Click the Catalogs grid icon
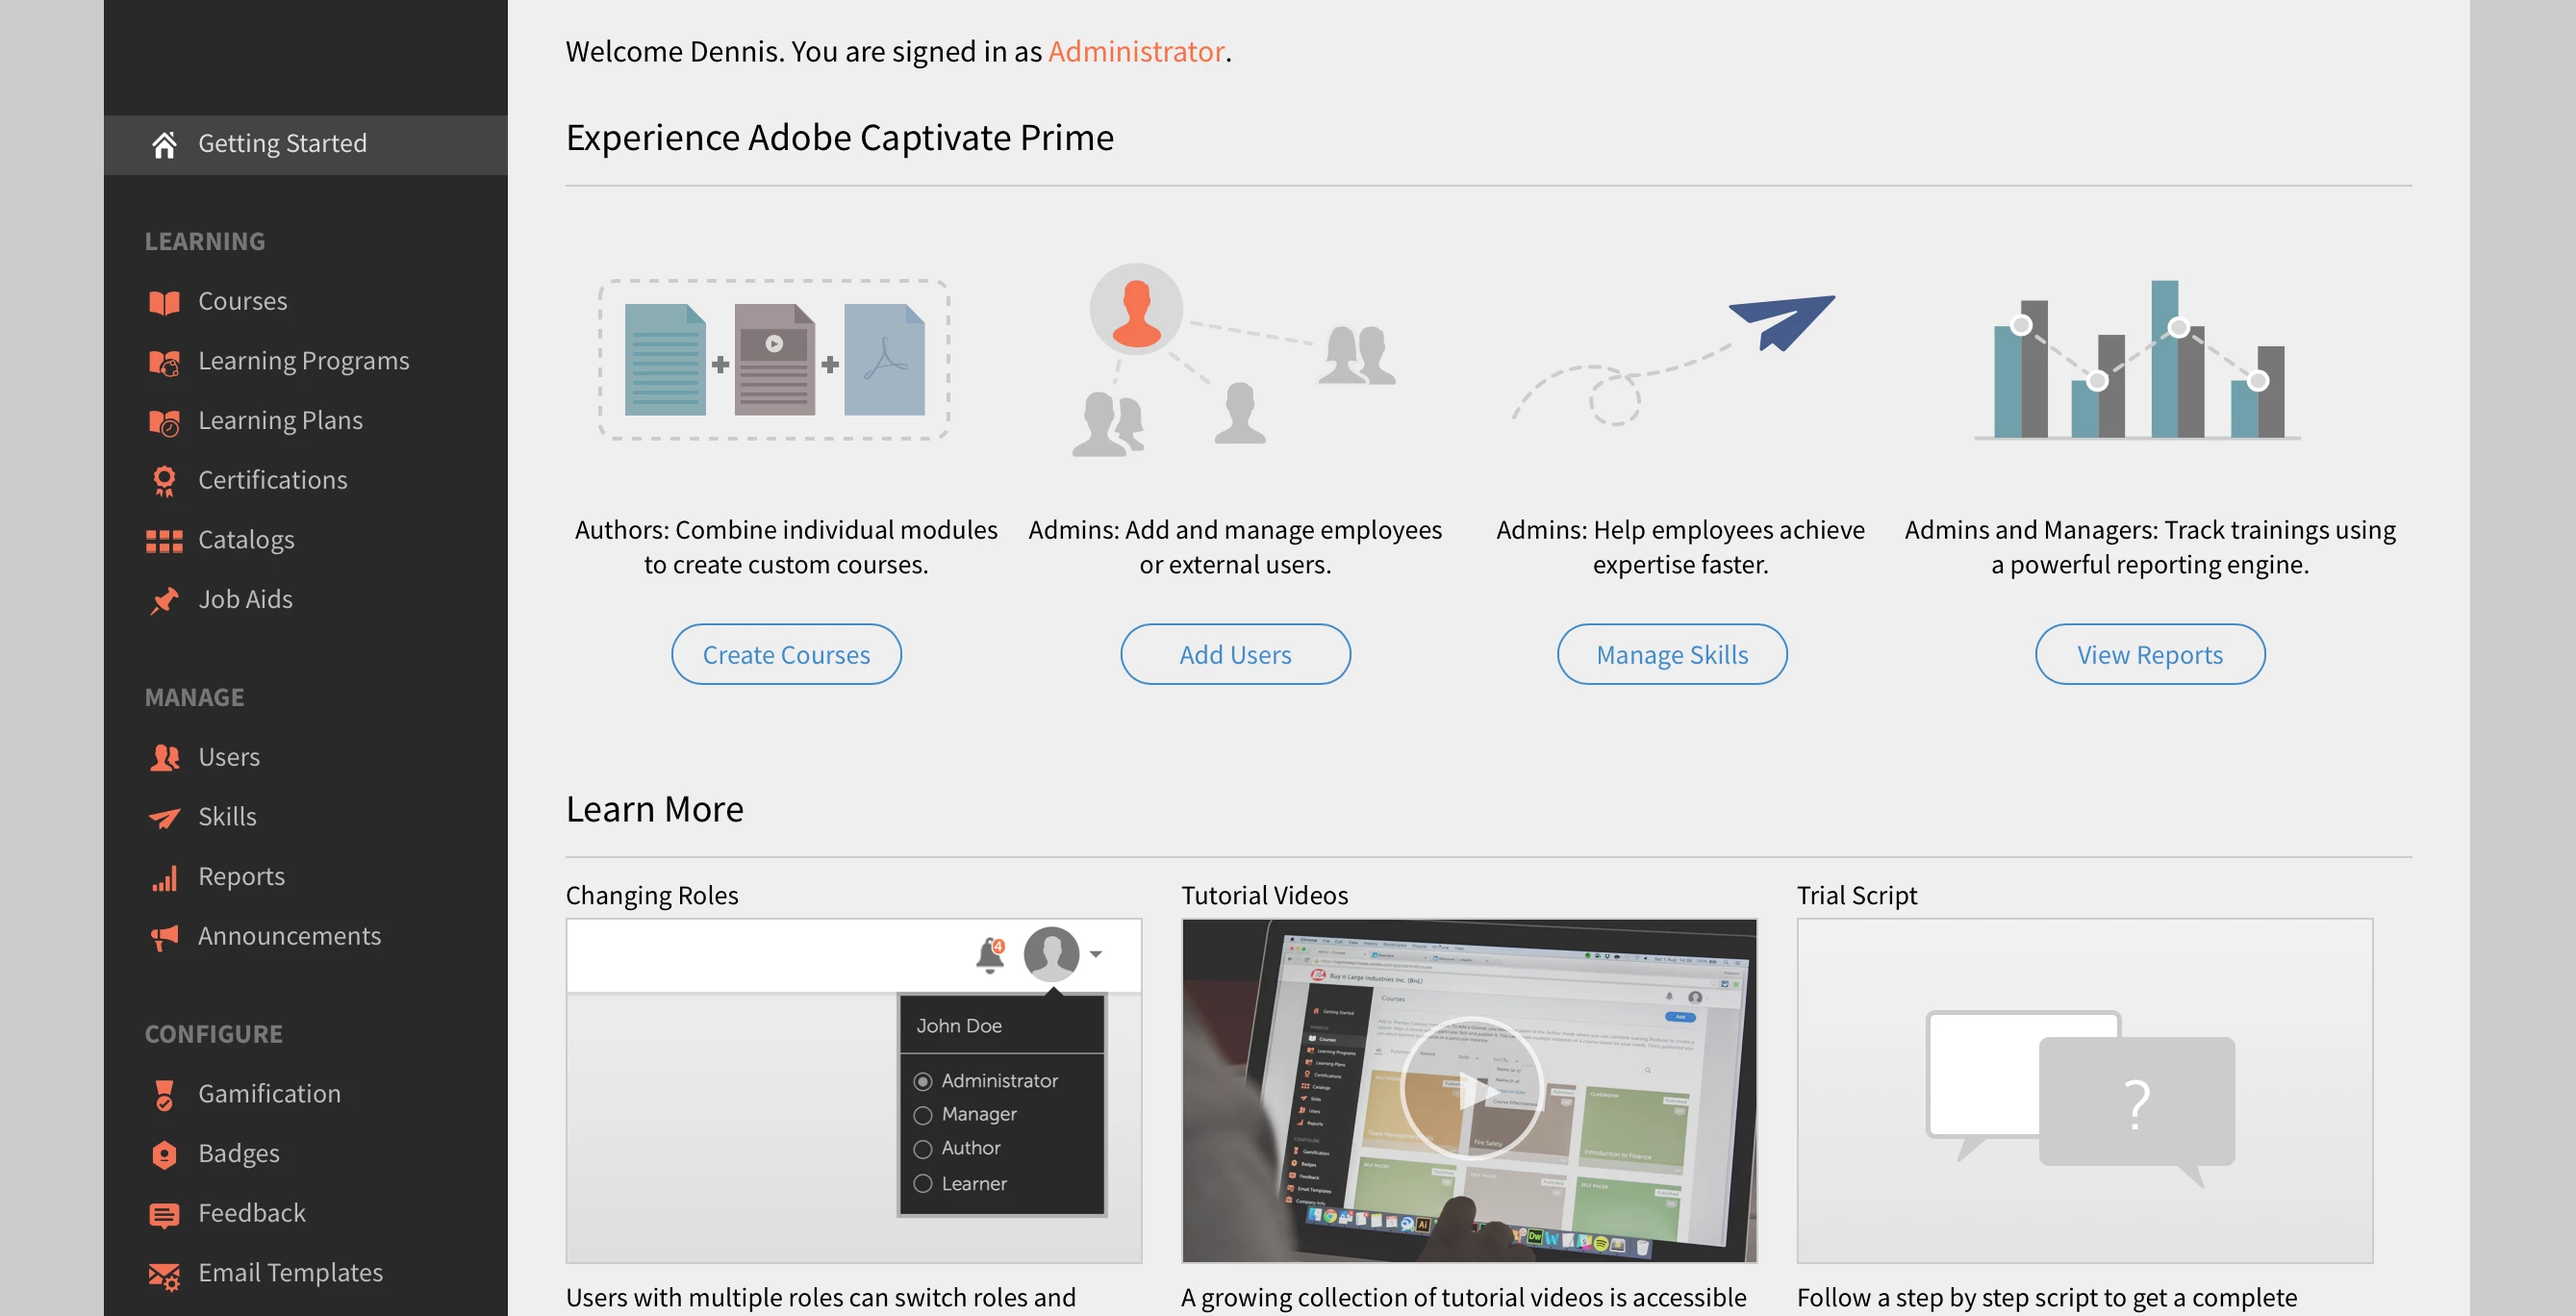This screenshot has height=1316, width=2576. coord(164,541)
